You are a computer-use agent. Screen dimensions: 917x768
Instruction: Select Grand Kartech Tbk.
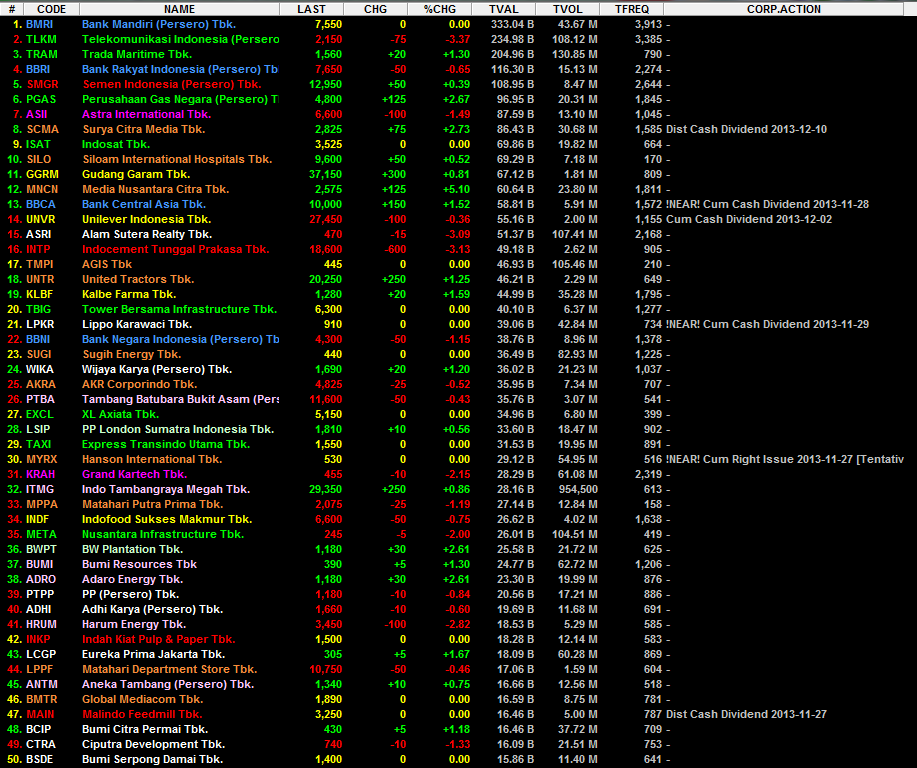pyautogui.click(x=135, y=474)
